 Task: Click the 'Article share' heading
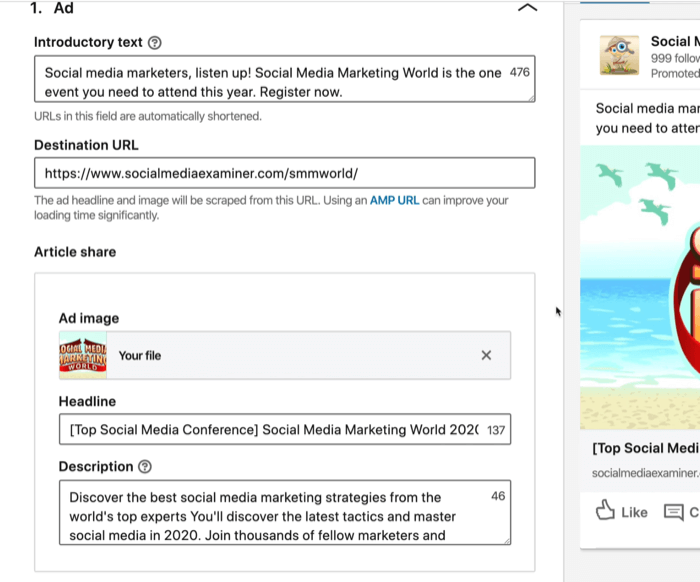(75, 252)
